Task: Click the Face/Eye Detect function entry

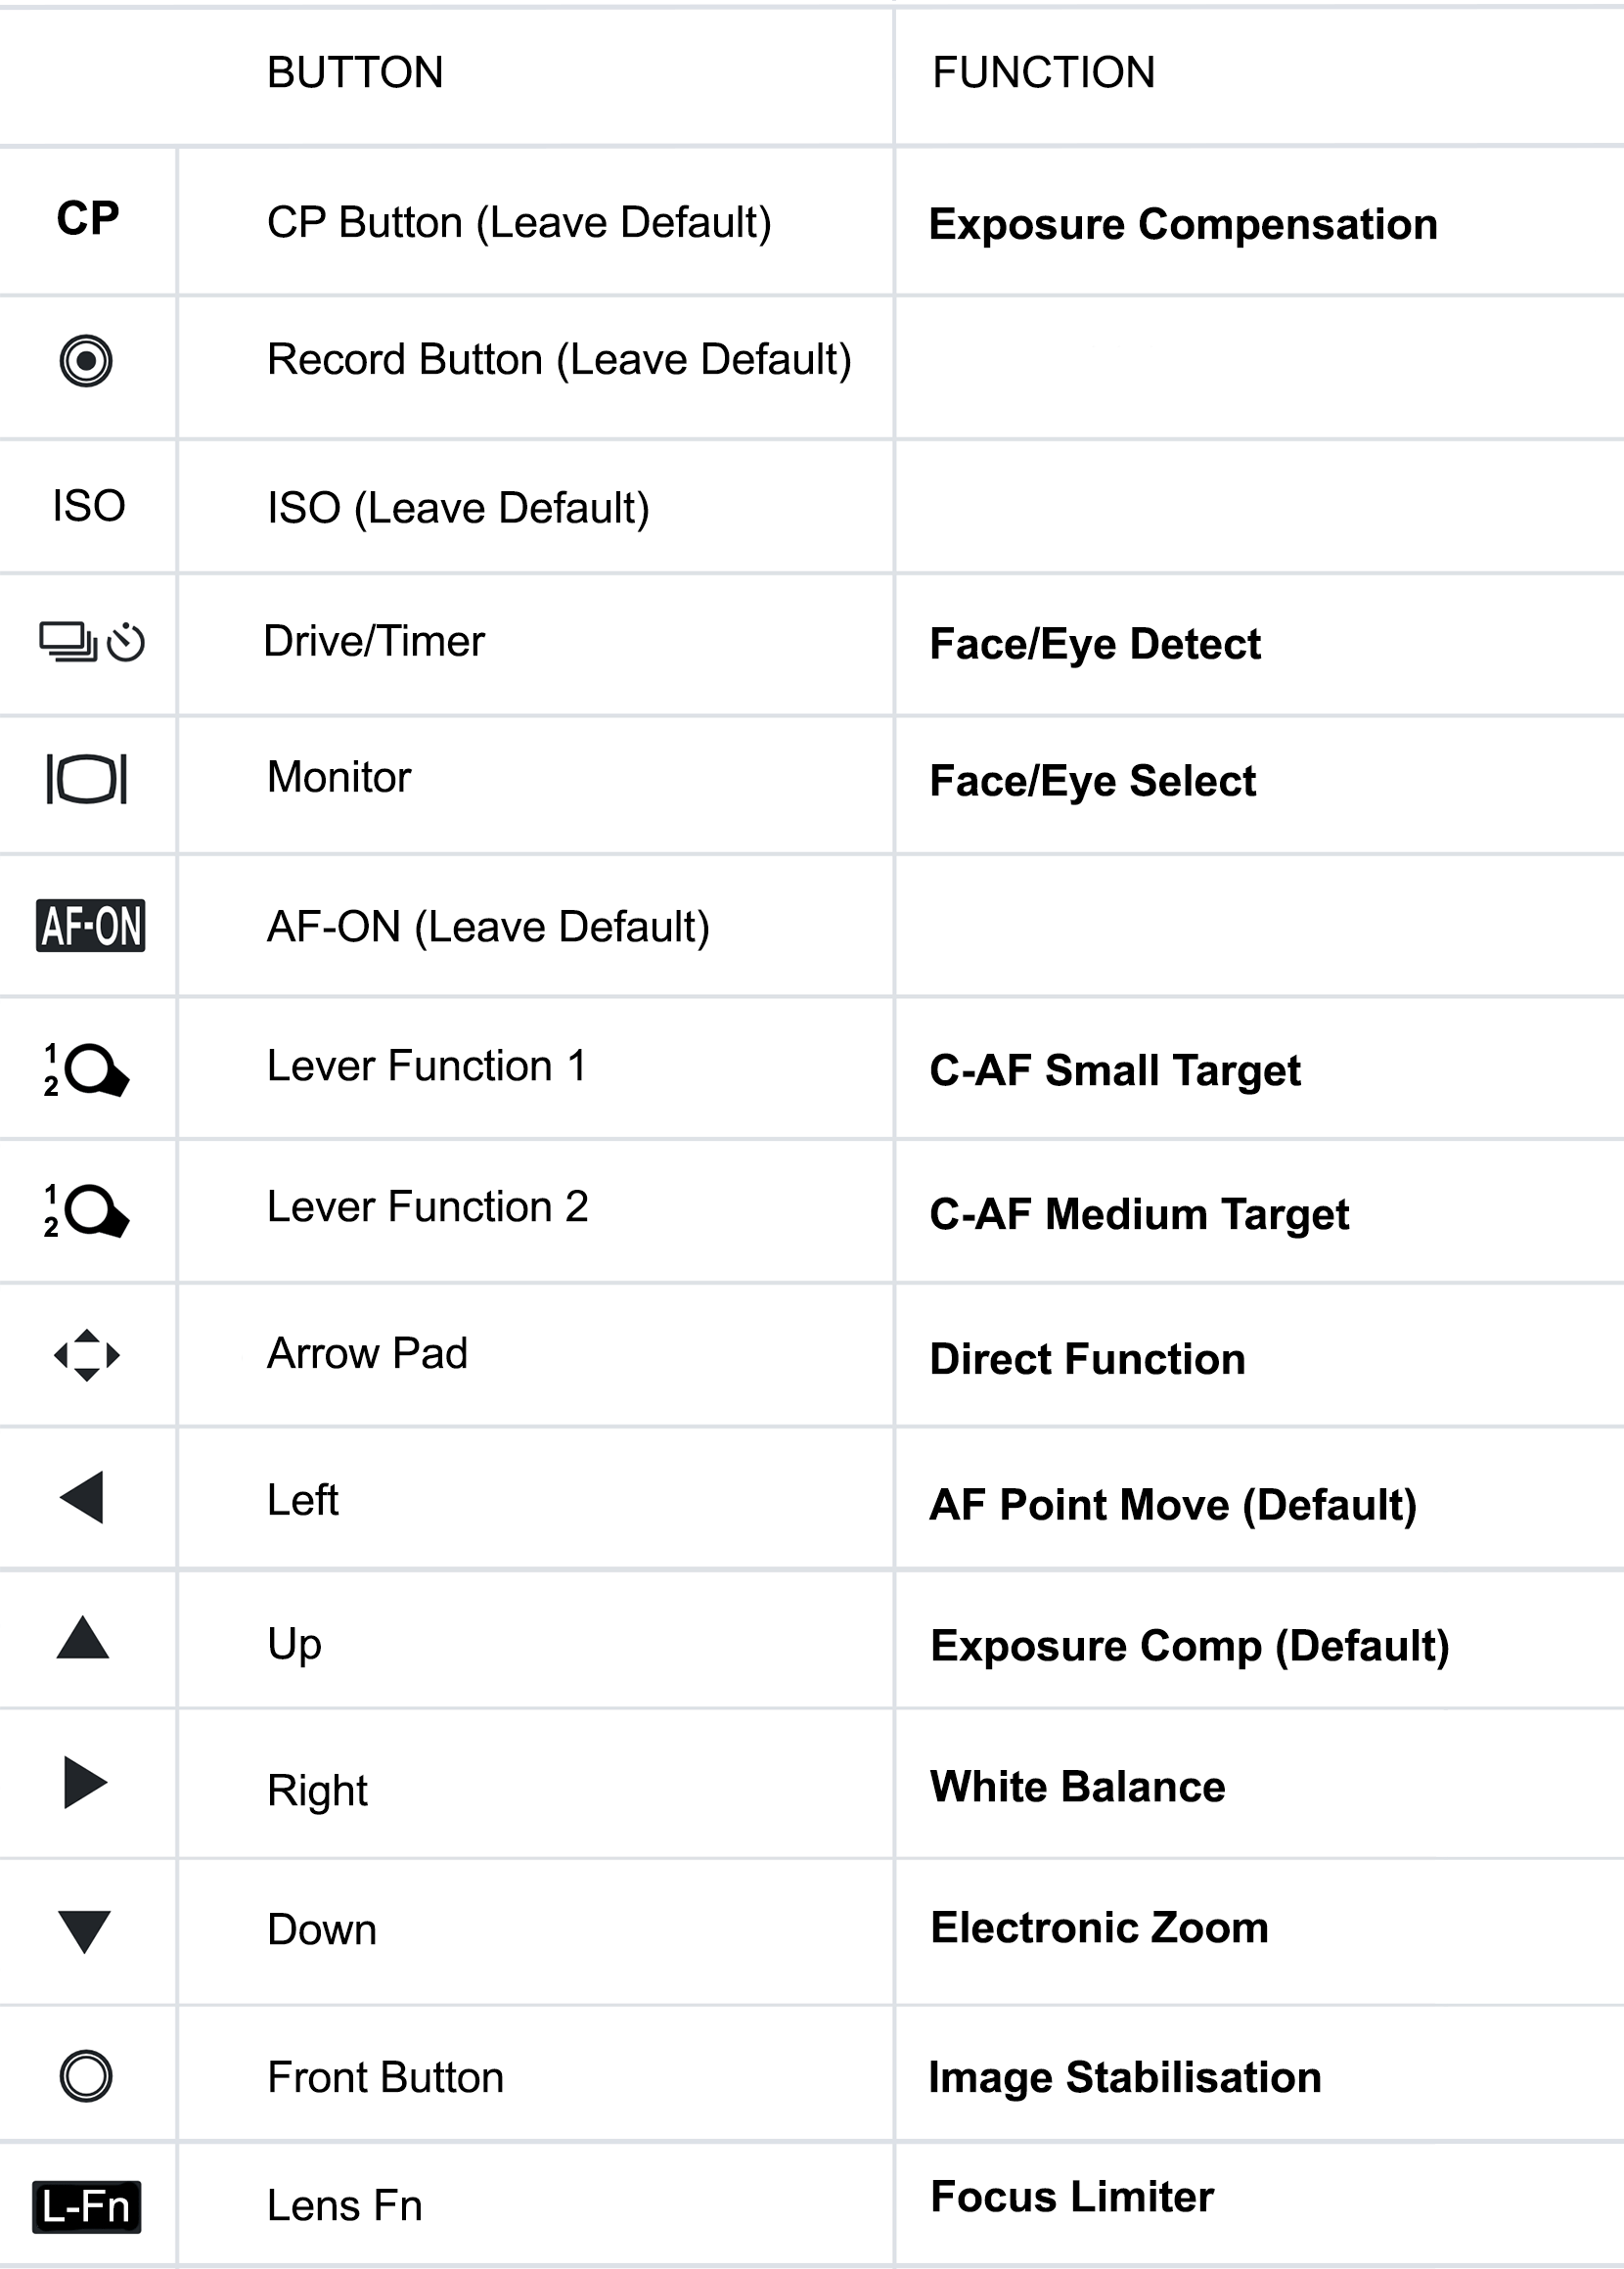Action: (x=1095, y=644)
